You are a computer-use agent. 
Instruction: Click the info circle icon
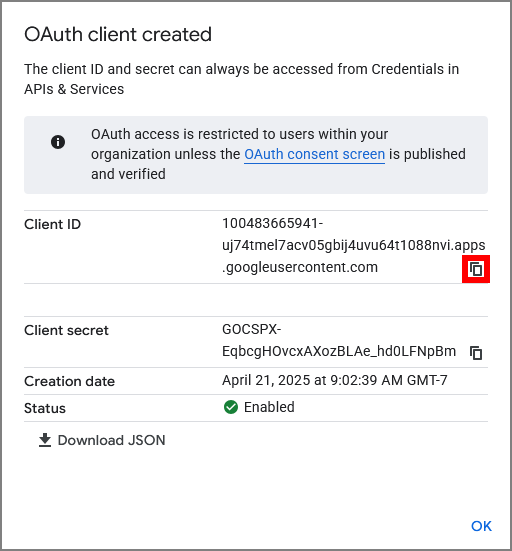click(58, 142)
